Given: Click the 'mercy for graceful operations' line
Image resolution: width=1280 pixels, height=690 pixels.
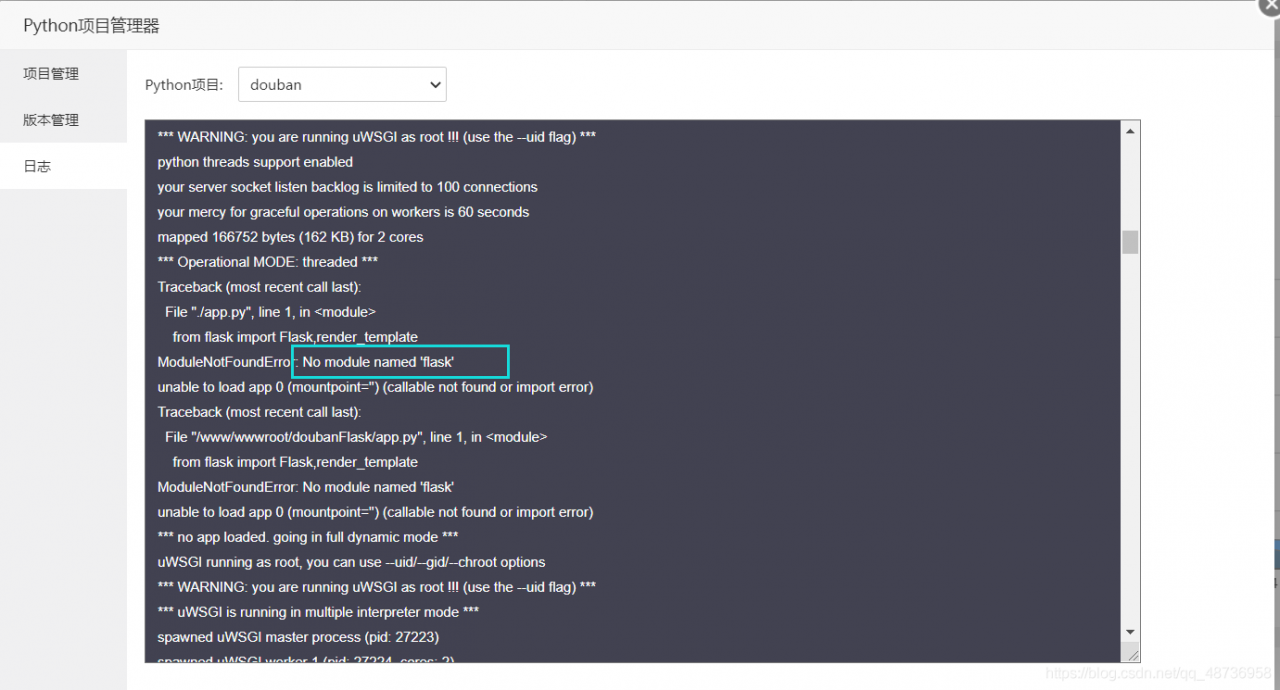Looking at the screenshot, I should point(343,212).
